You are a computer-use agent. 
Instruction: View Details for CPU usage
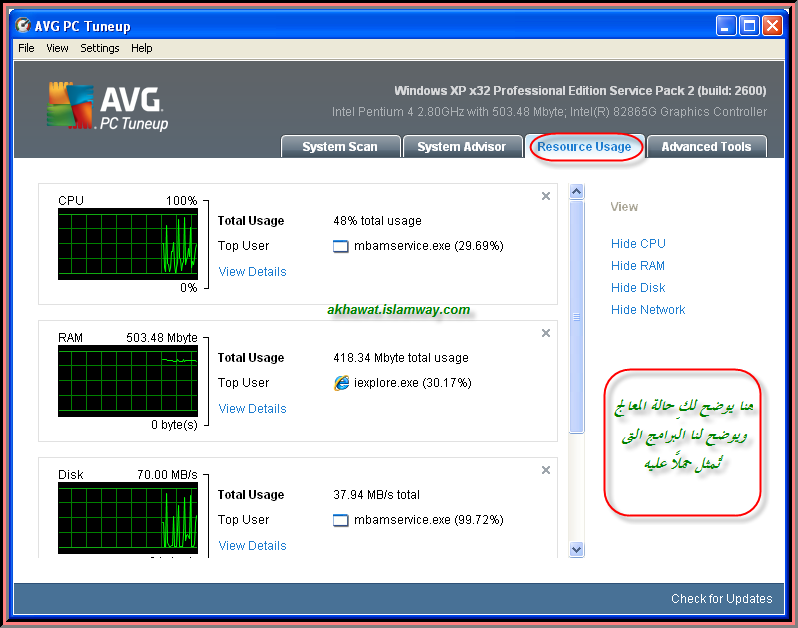click(x=252, y=272)
